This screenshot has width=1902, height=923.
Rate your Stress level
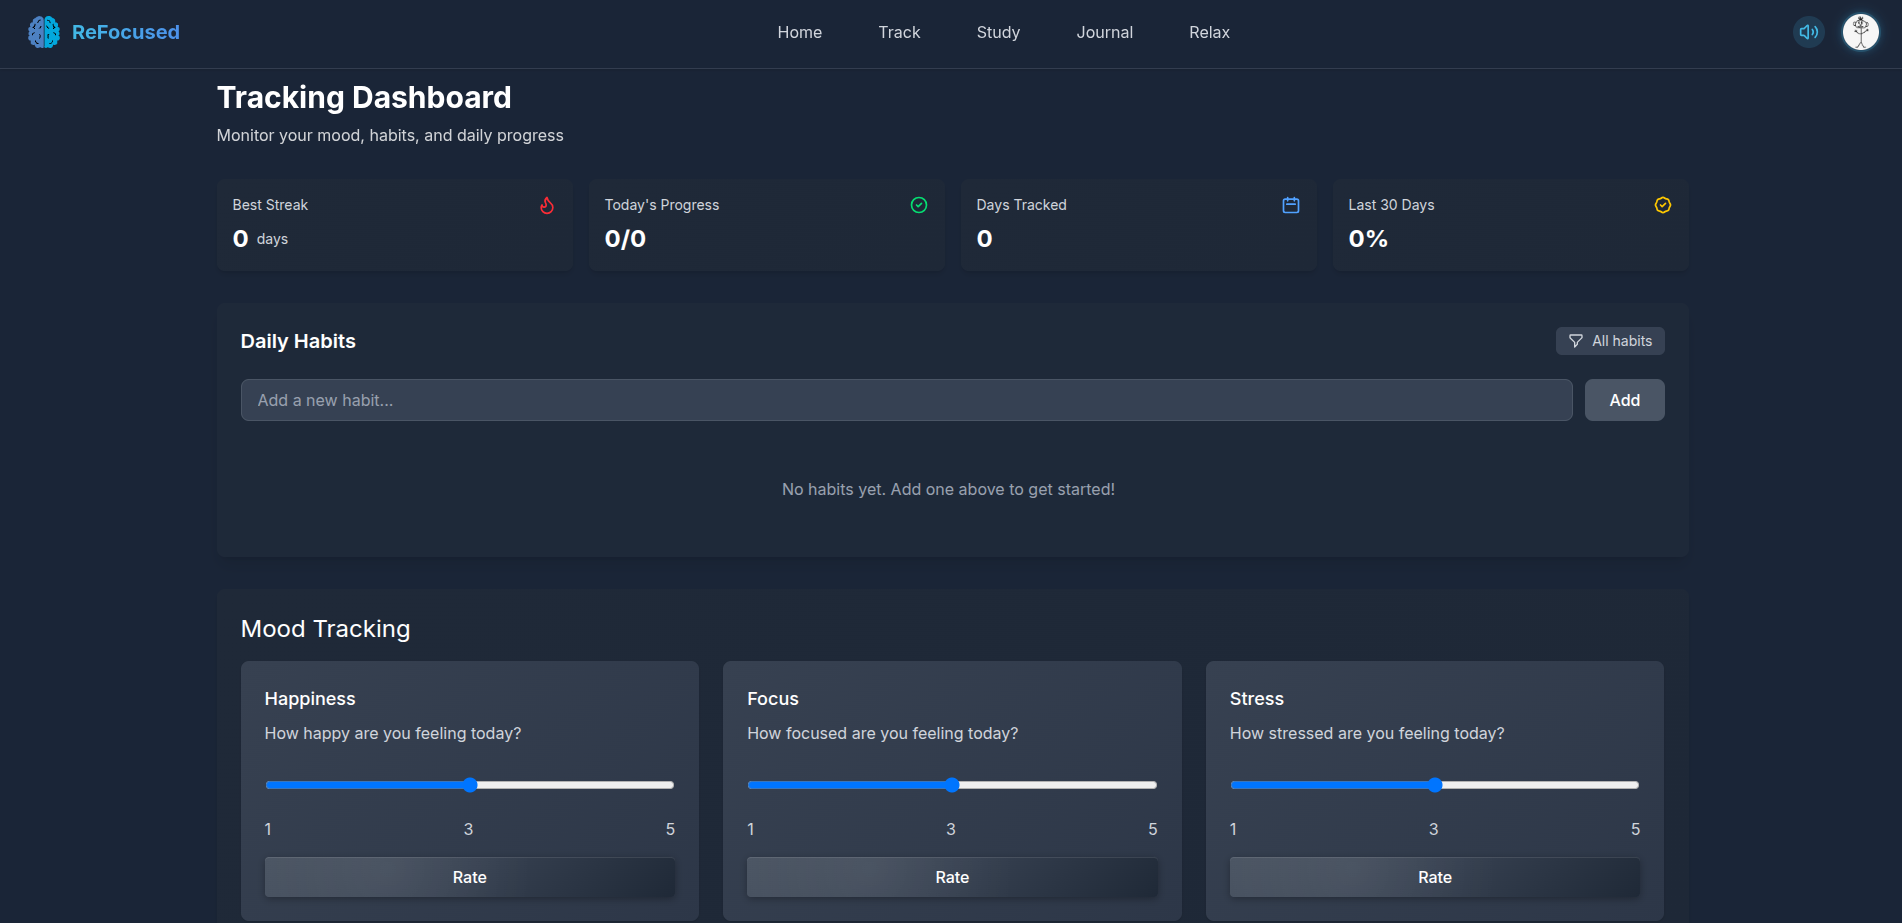click(x=1434, y=877)
